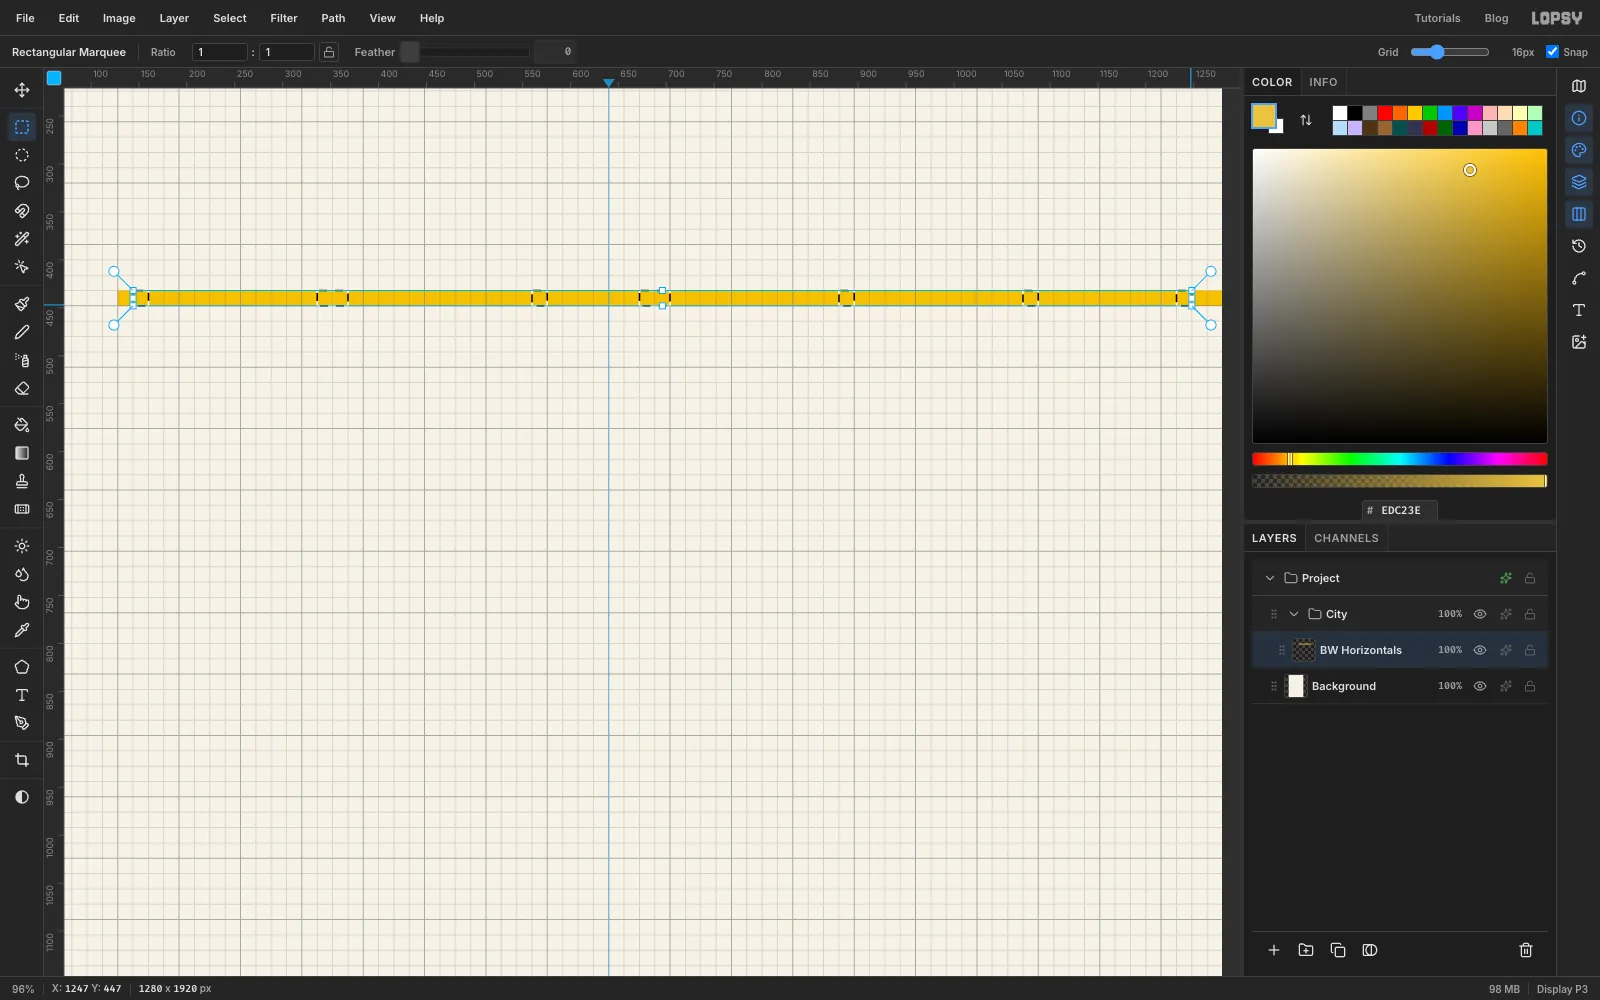Hide the Background layer
The height and width of the screenshot is (1000, 1600).
pos(1480,686)
